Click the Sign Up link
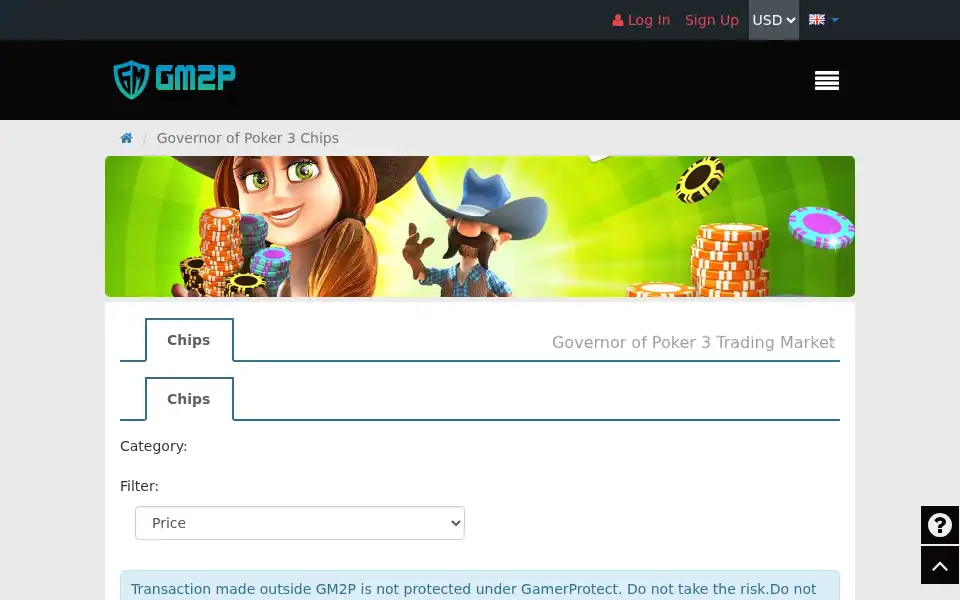This screenshot has width=960, height=600. (x=711, y=20)
